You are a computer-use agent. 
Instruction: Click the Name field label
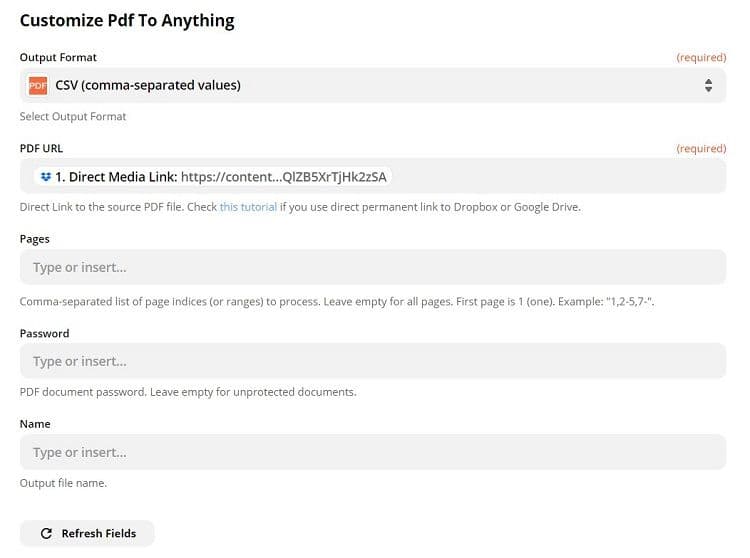point(35,424)
